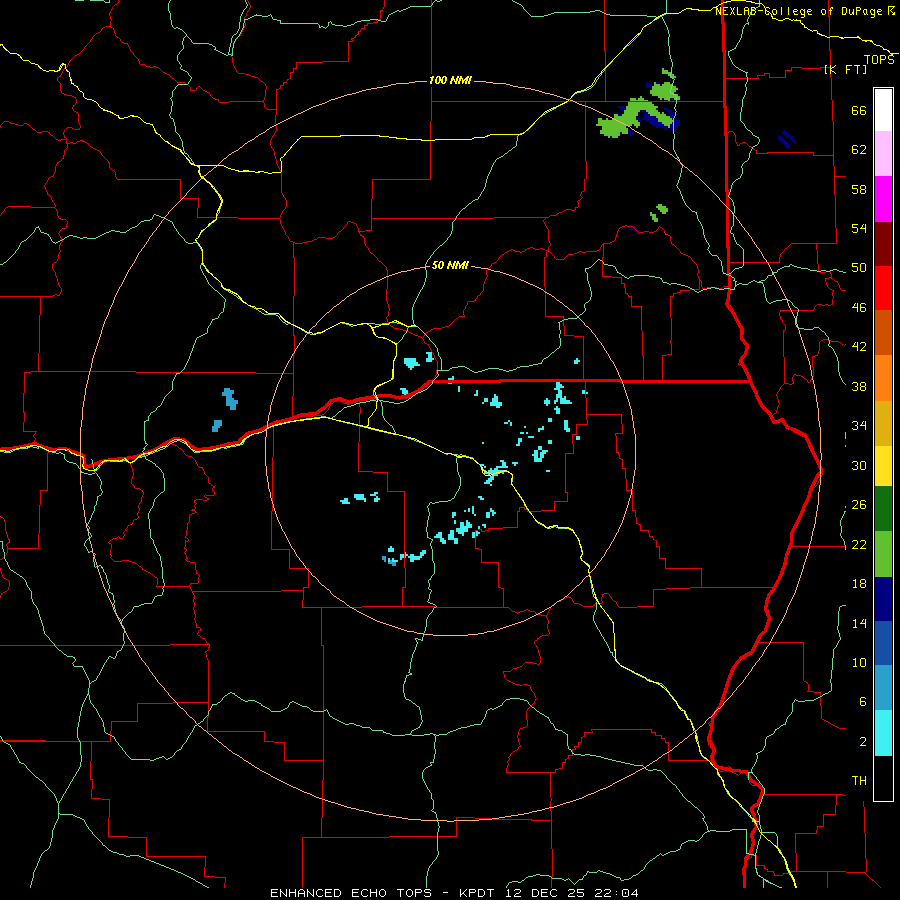Image resolution: width=900 pixels, height=900 pixels.
Task: Click the navy blue legend swatch
Action: 883,599
